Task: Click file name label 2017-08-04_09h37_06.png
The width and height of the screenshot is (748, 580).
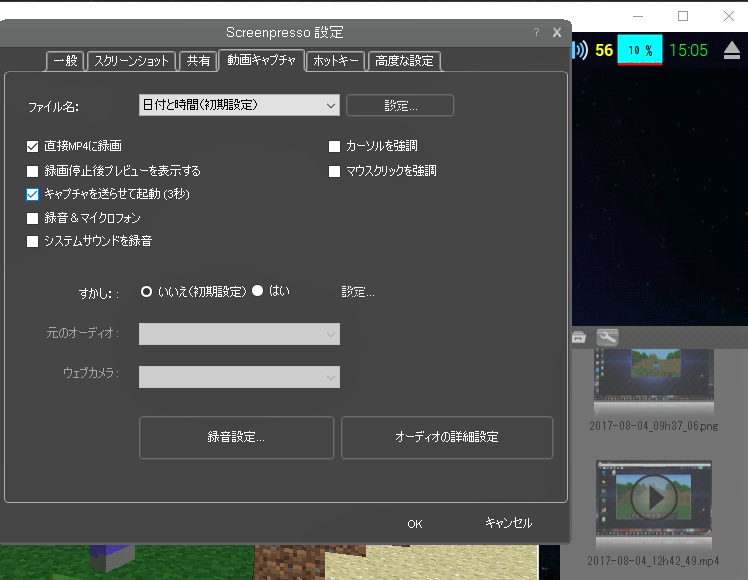Action: coord(654,426)
